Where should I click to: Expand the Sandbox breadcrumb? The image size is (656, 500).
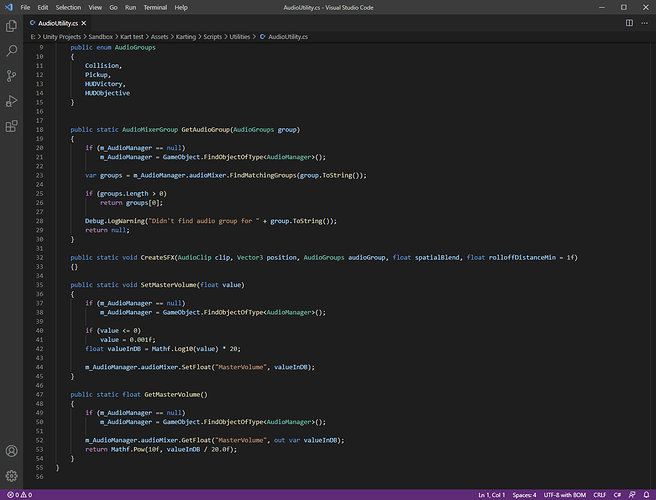[x=100, y=37]
